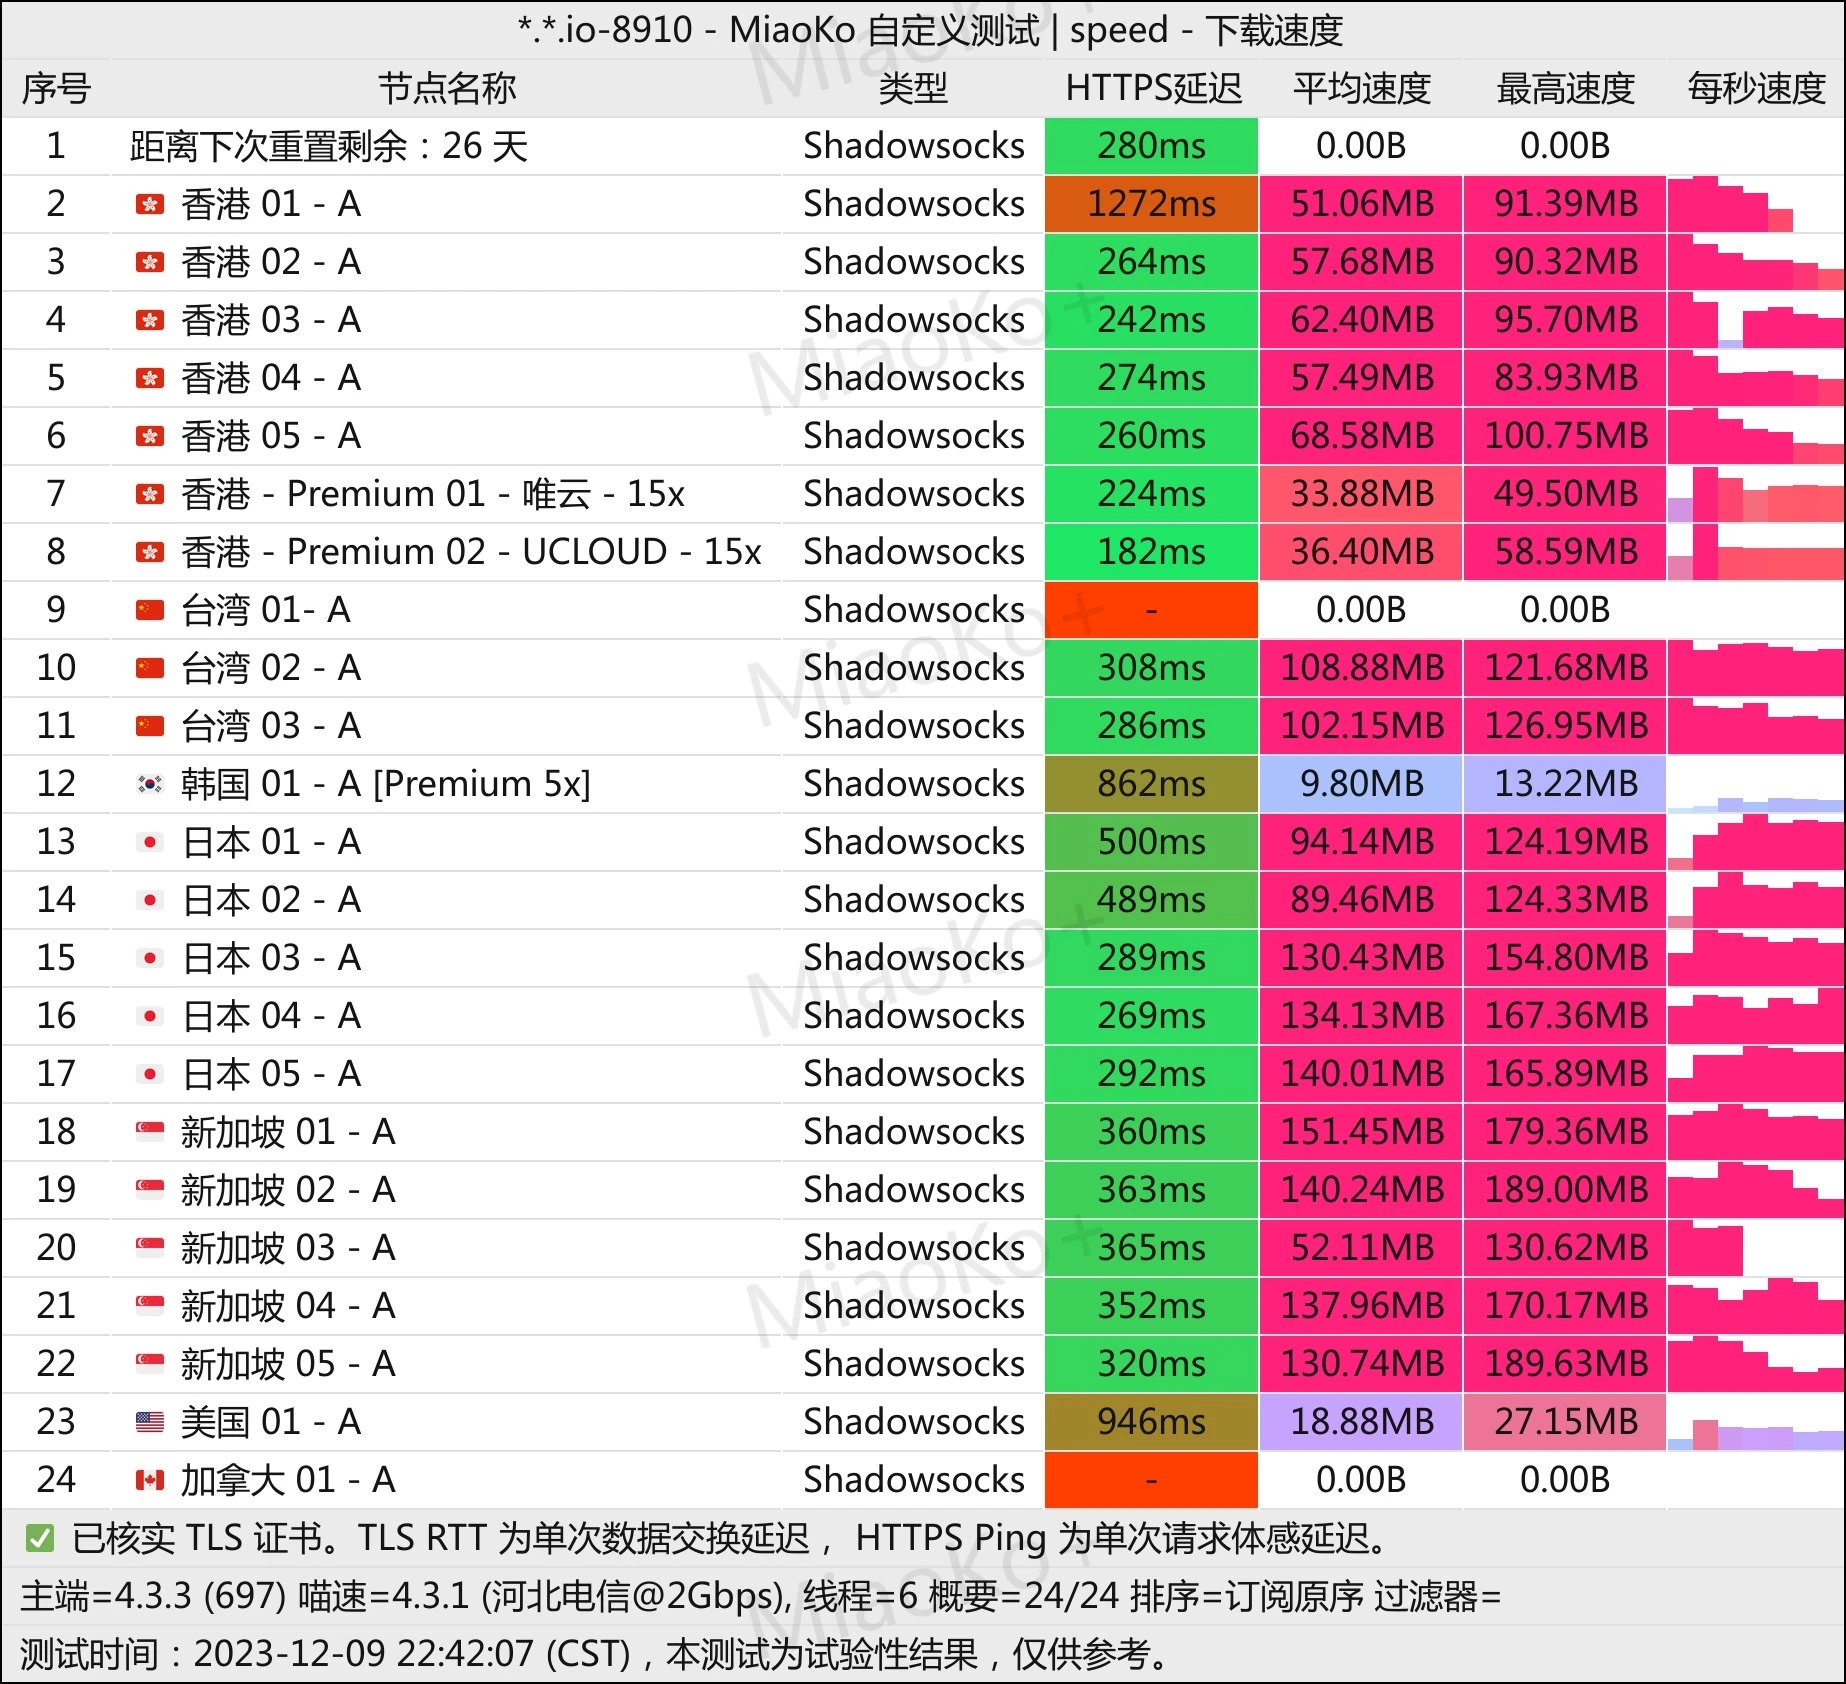Click the per-second speed graph for 香港 03
Viewport: 1846px width, 1684px height.
(1755, 320)
